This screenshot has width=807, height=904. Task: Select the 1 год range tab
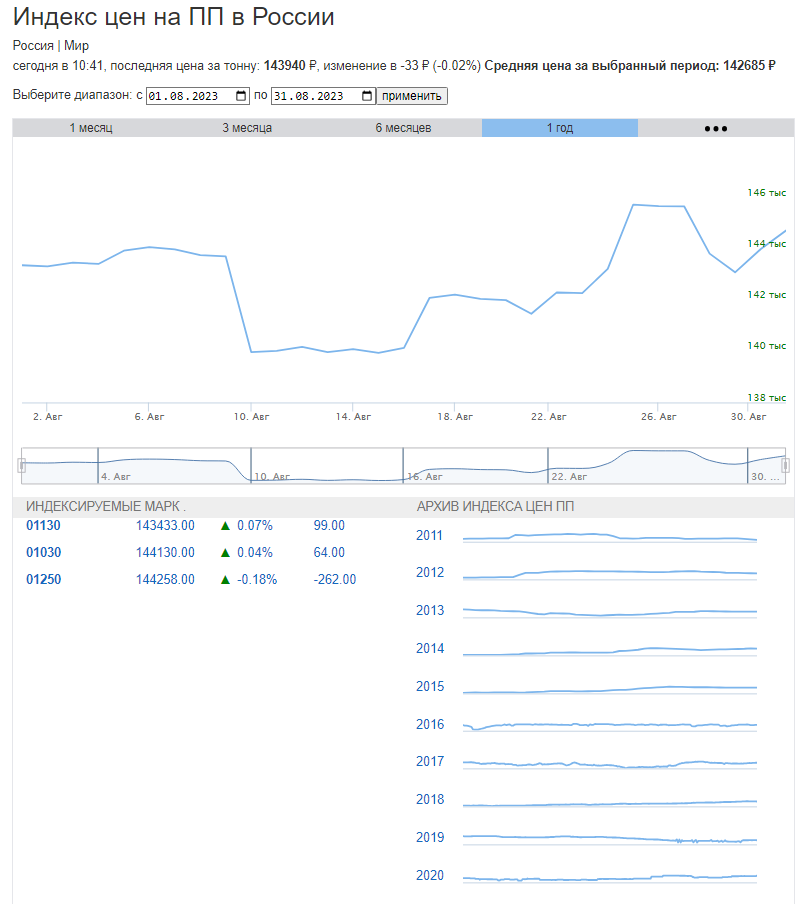tap(560, 128)
